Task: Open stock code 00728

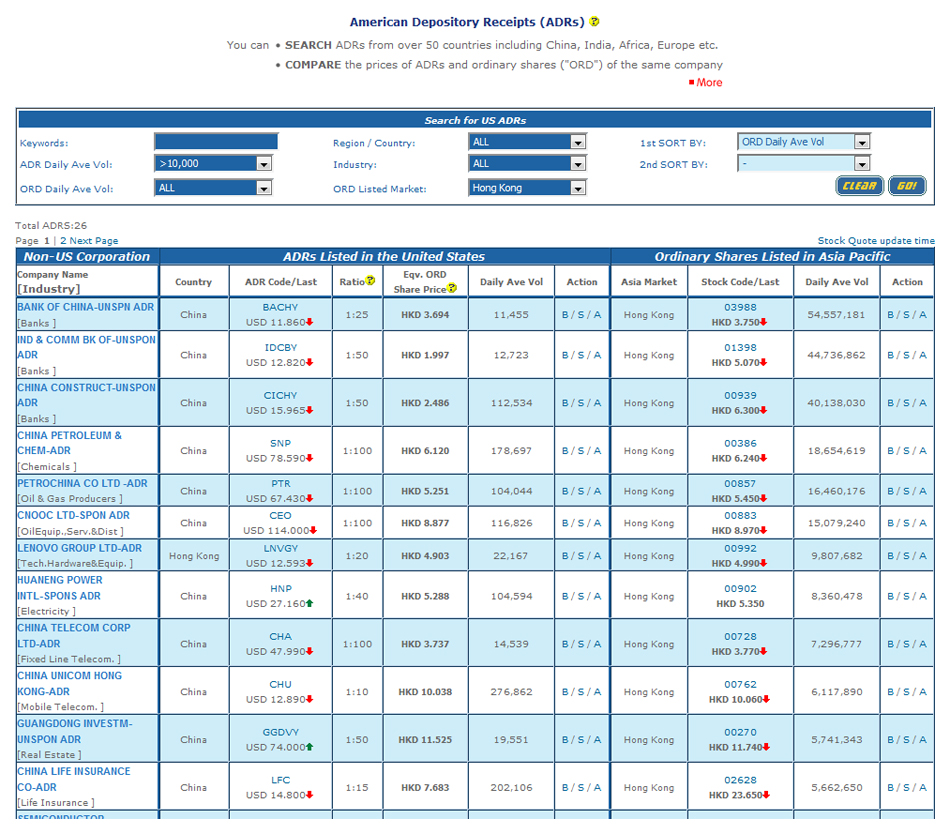Action: [x=740, y=636]
